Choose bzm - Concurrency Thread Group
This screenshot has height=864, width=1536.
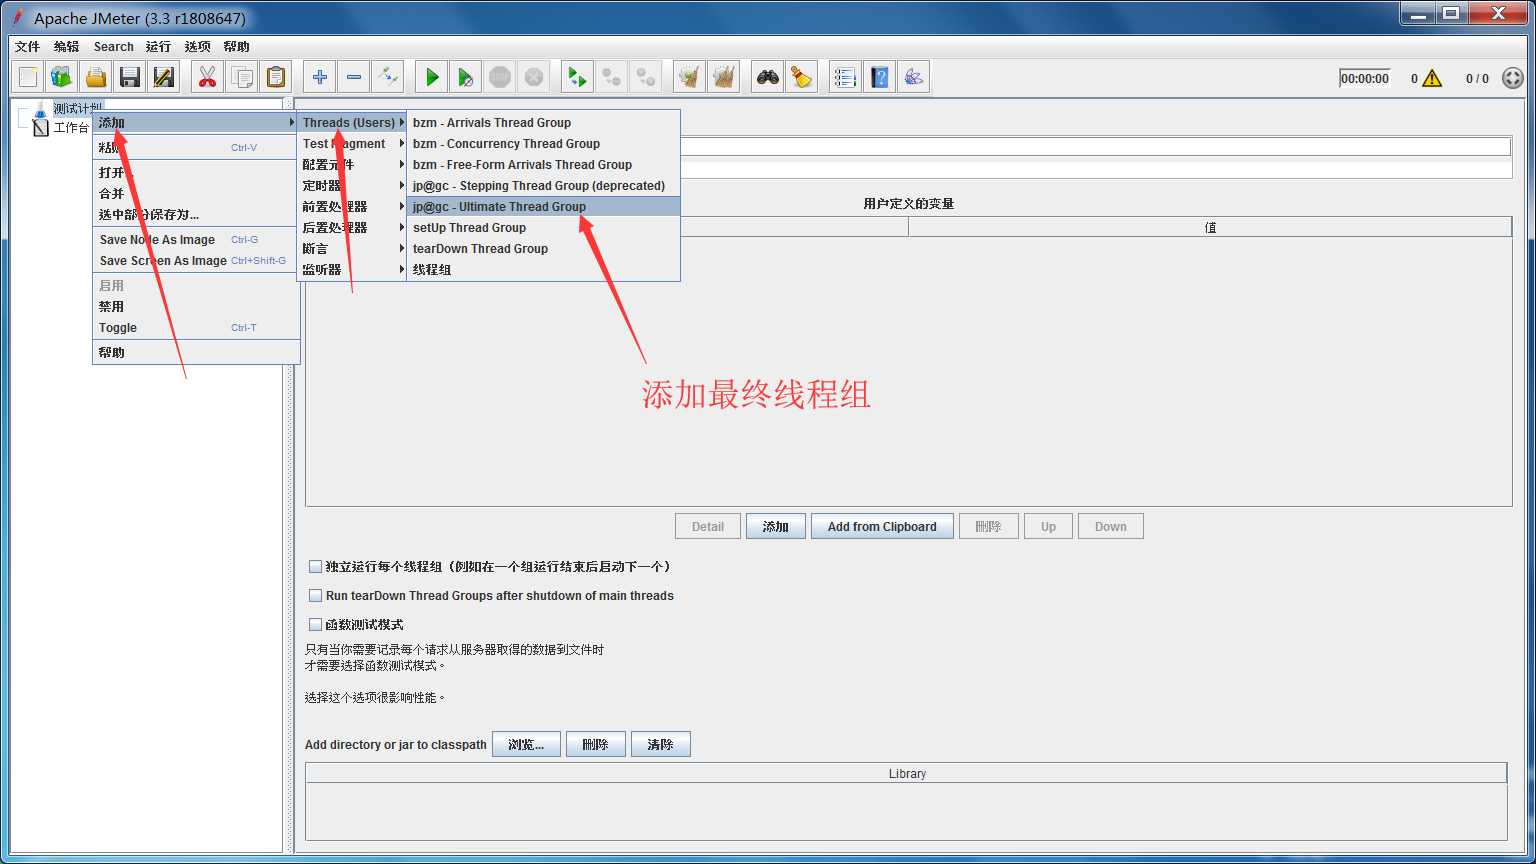click(x=543, y=144)
